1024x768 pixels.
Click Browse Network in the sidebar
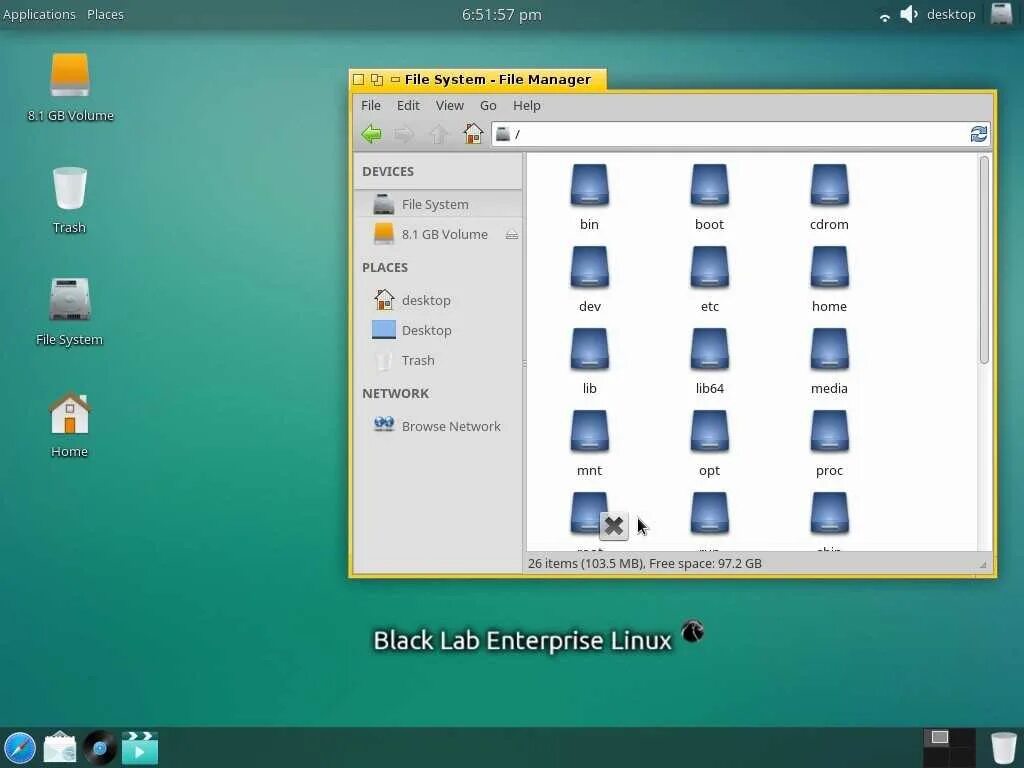click(x=438, y=426)
